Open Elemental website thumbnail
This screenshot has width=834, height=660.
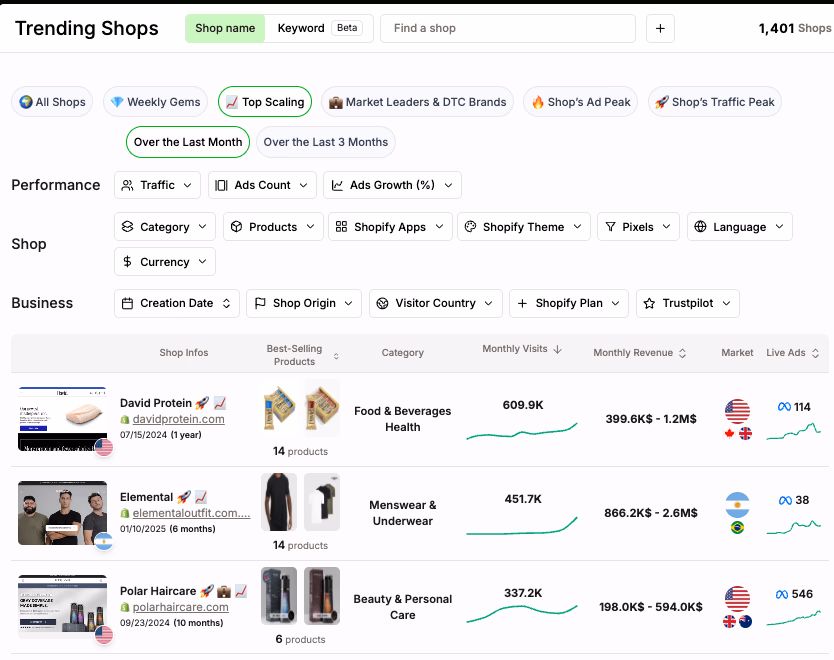click(62, 513)
